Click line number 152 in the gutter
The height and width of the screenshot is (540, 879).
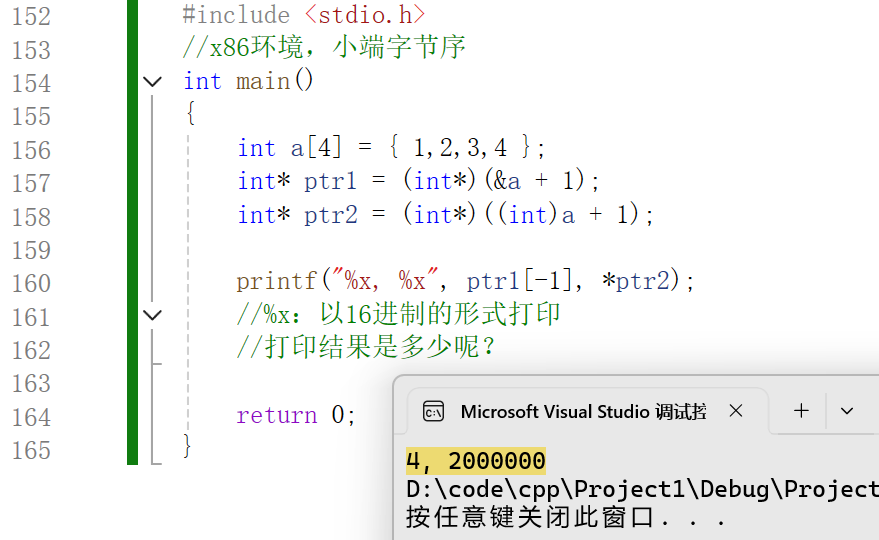point(31,16)
